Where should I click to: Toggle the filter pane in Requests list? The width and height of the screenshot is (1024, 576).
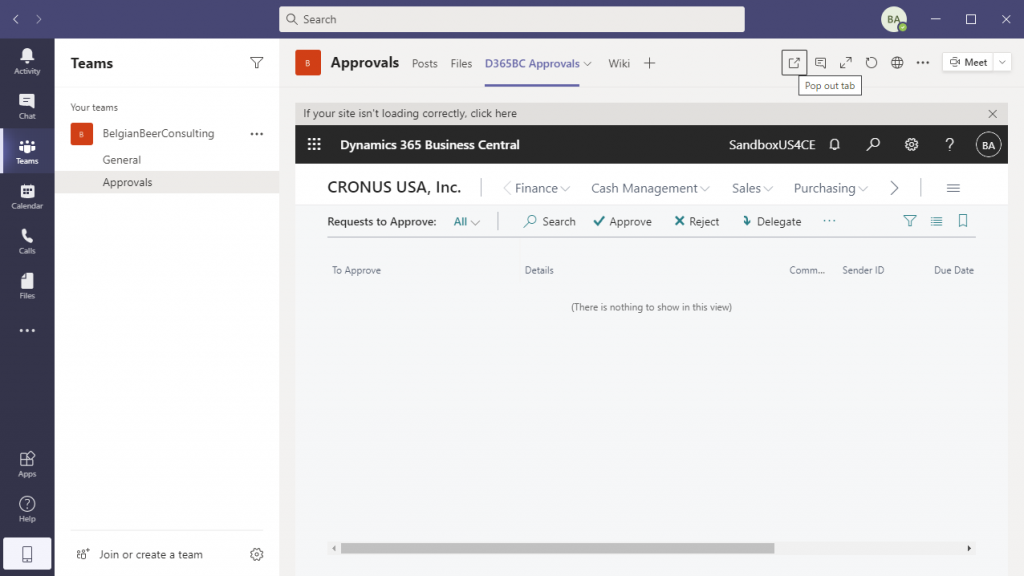point(910,221)
